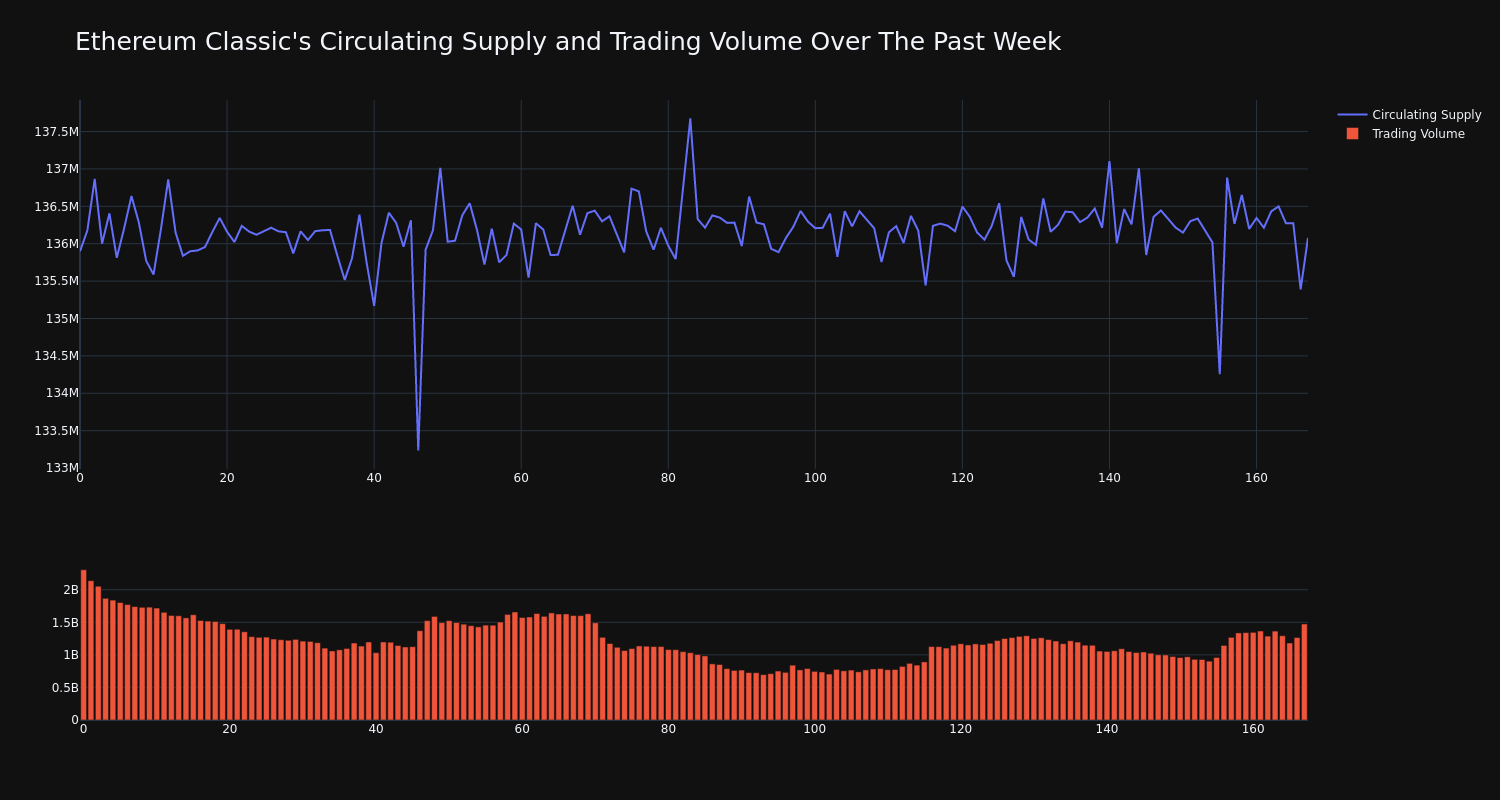Click the 134M y-axis label
Image resolution: width=1500 pixels, height=800 pixels.
pos(62,393)
